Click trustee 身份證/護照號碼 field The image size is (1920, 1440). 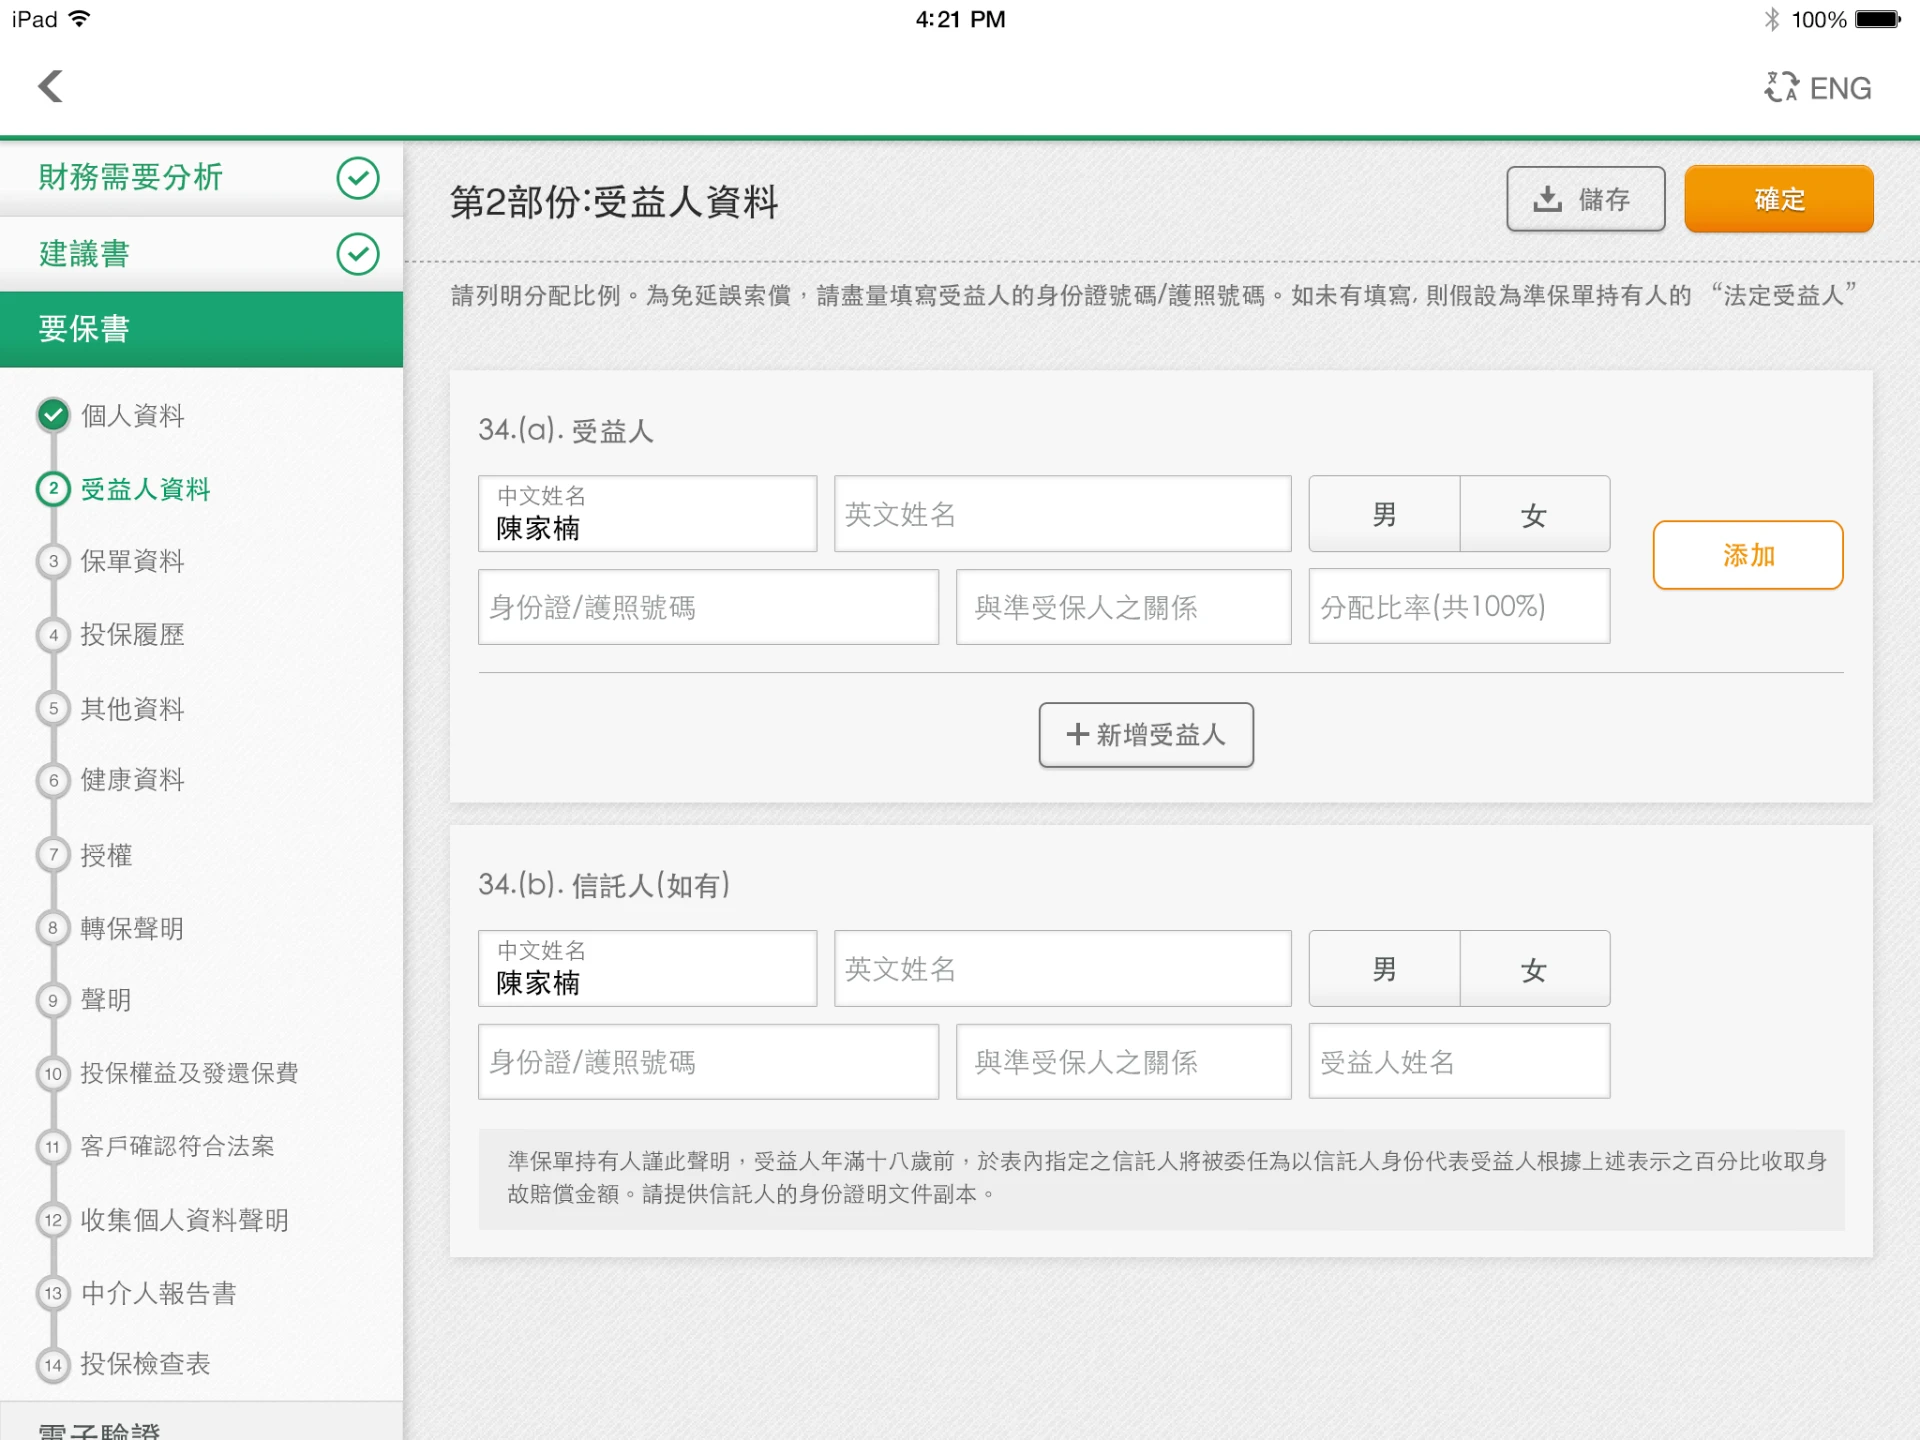[708, 1062]
